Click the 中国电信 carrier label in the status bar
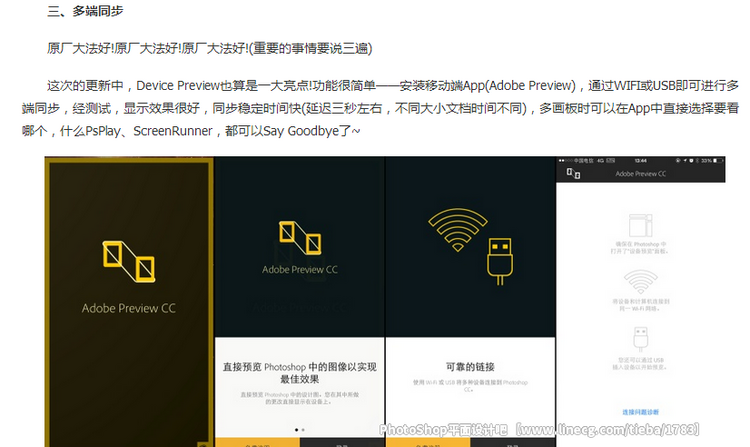 click(x=583, y=161)
